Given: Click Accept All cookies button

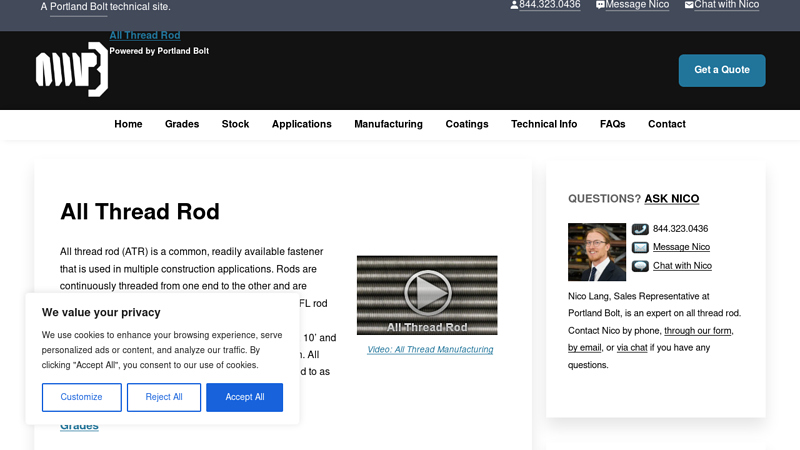Looking at the screenshot, I should [x=244, y=397].
